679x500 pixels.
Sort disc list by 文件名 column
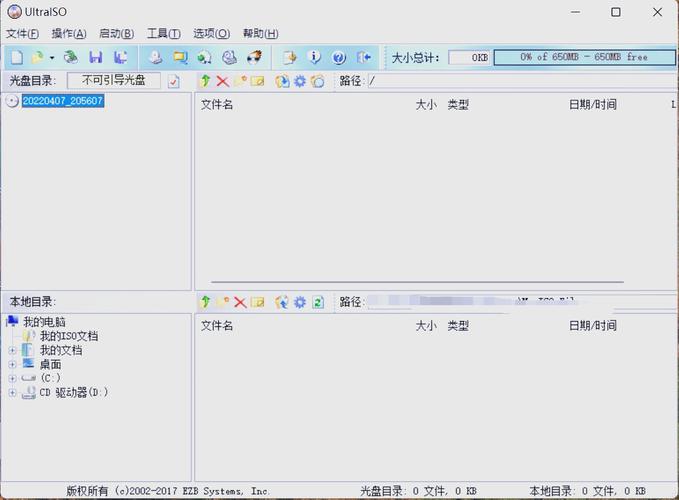coord(217,104)
